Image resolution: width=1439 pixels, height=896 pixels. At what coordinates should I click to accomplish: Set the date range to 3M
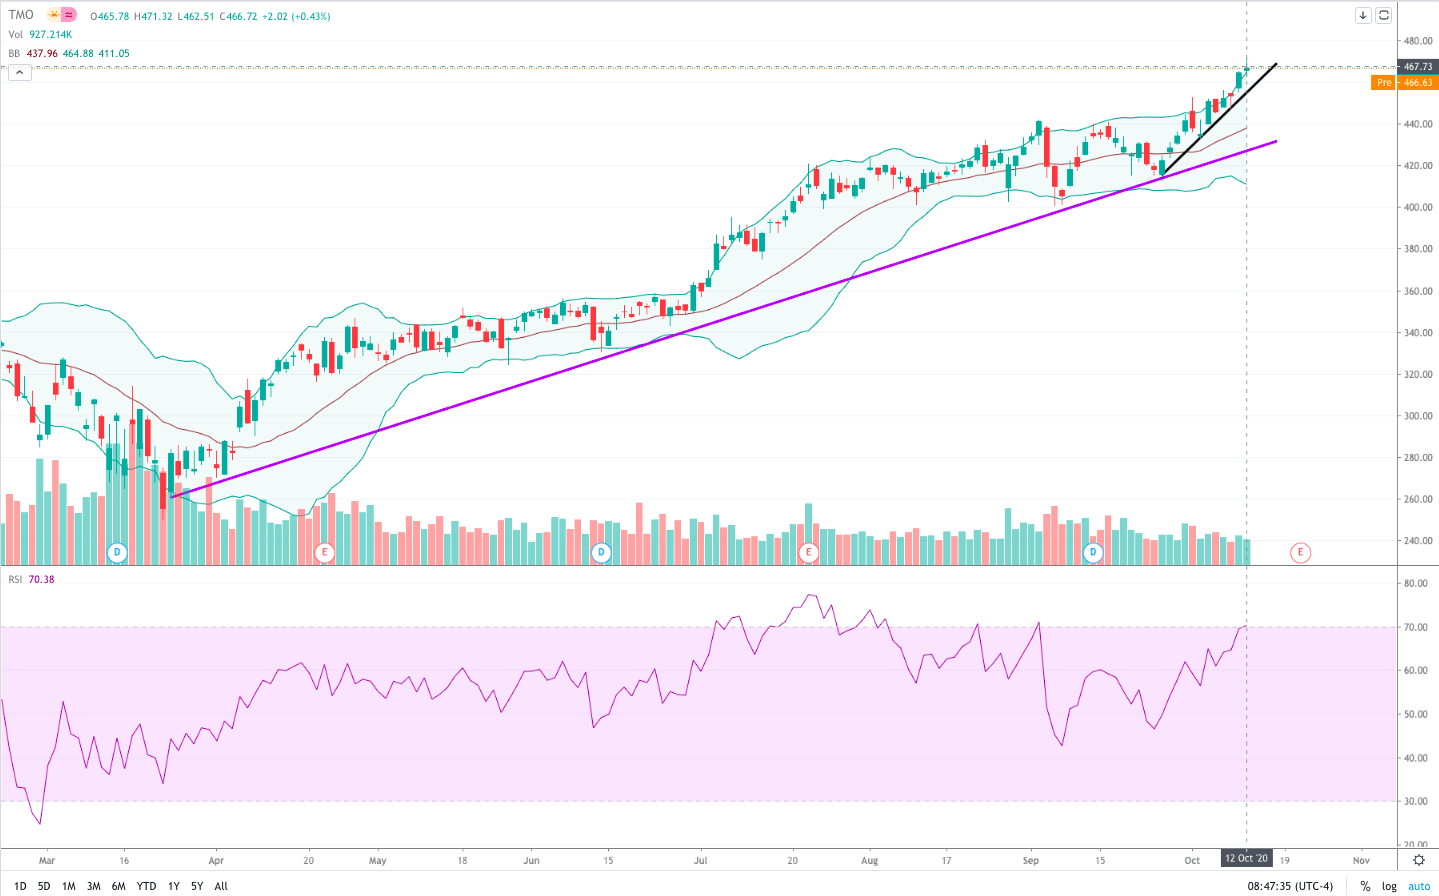pyautogui.click(x=93, y=886)
